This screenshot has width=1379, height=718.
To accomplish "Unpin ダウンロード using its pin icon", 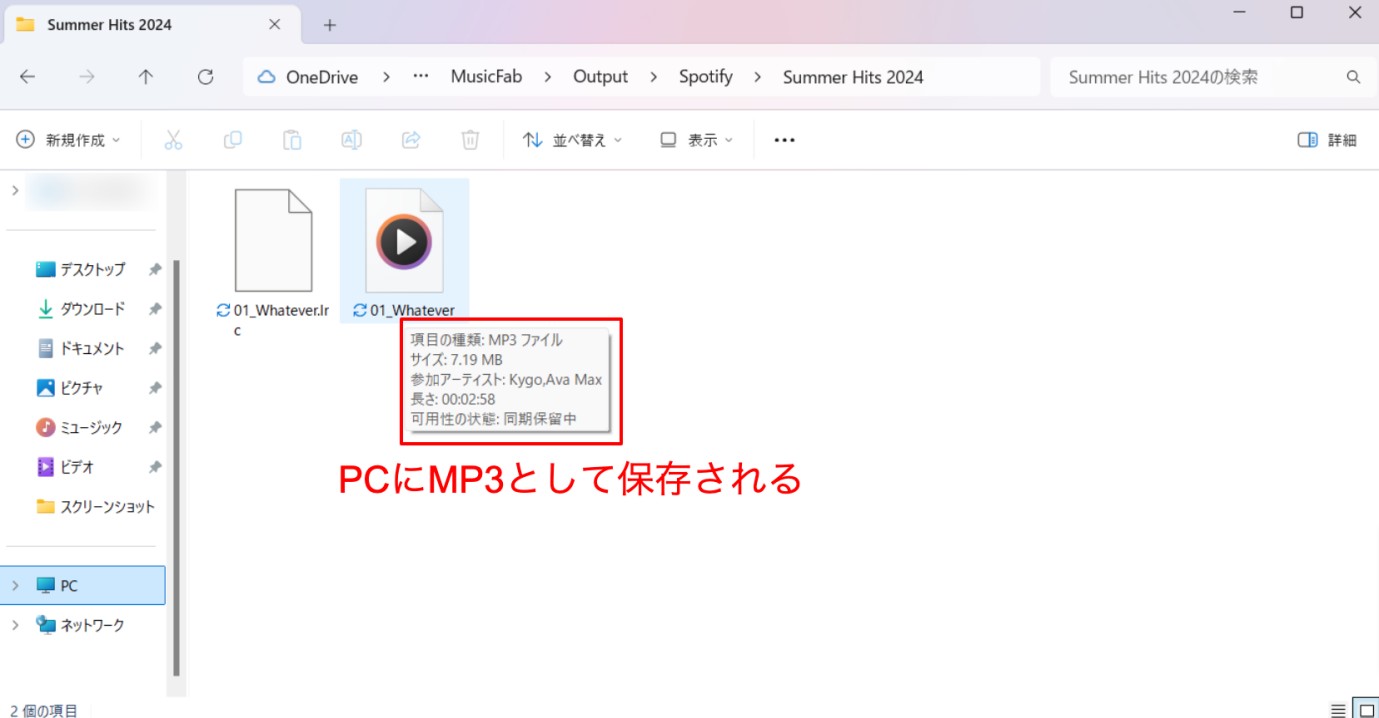I will 155,309.
